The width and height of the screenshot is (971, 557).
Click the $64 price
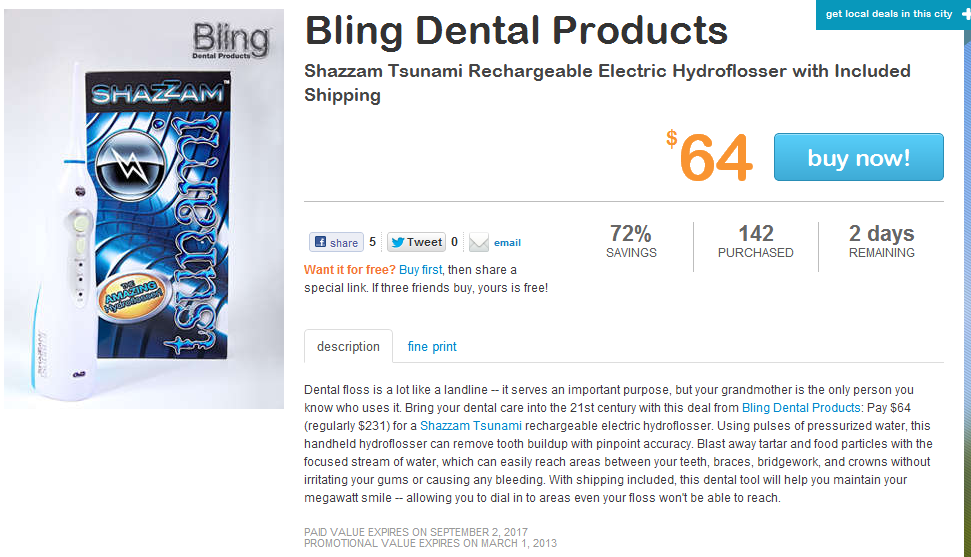710,156
